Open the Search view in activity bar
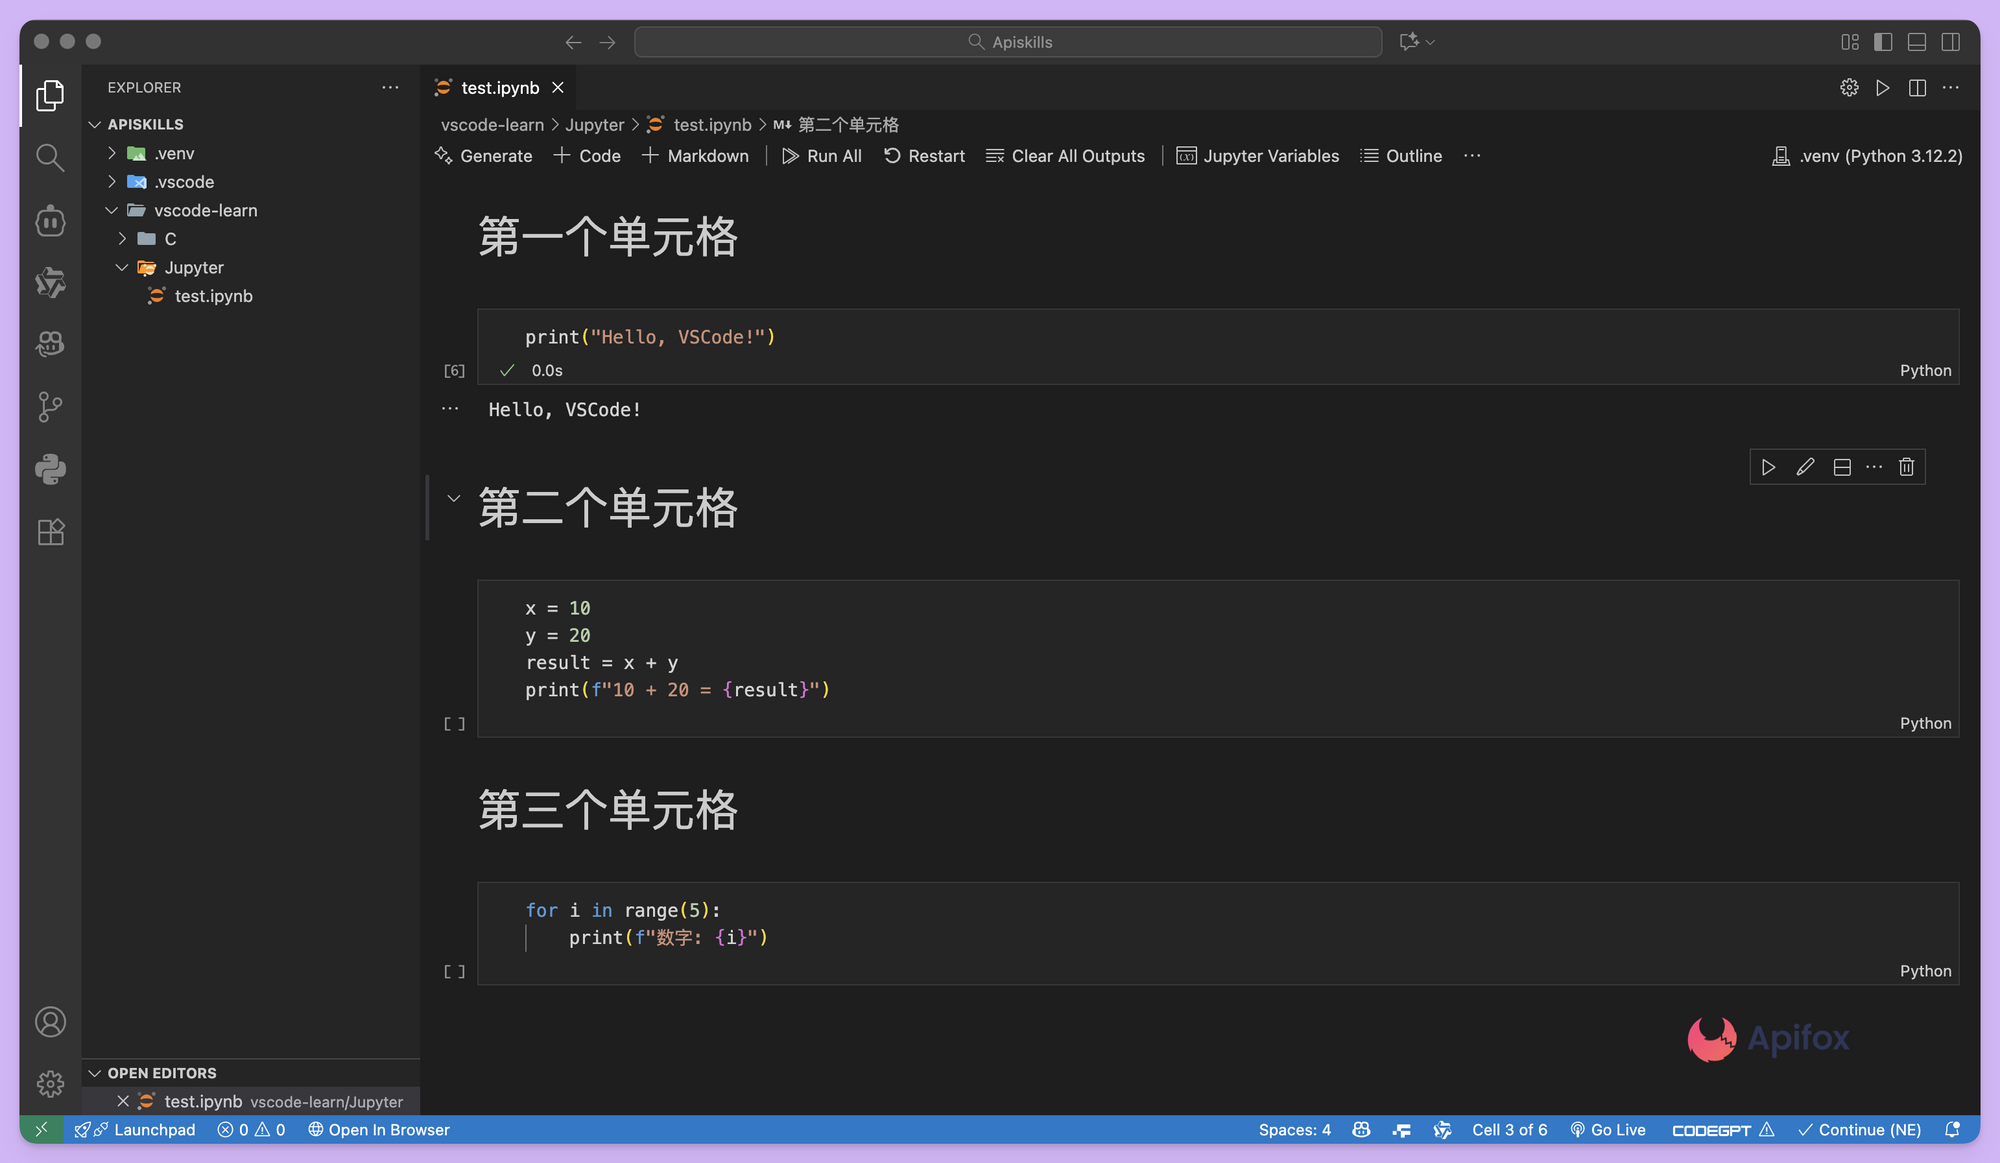This screenshot has width=2000, height=1163. (x=50, y=157)
